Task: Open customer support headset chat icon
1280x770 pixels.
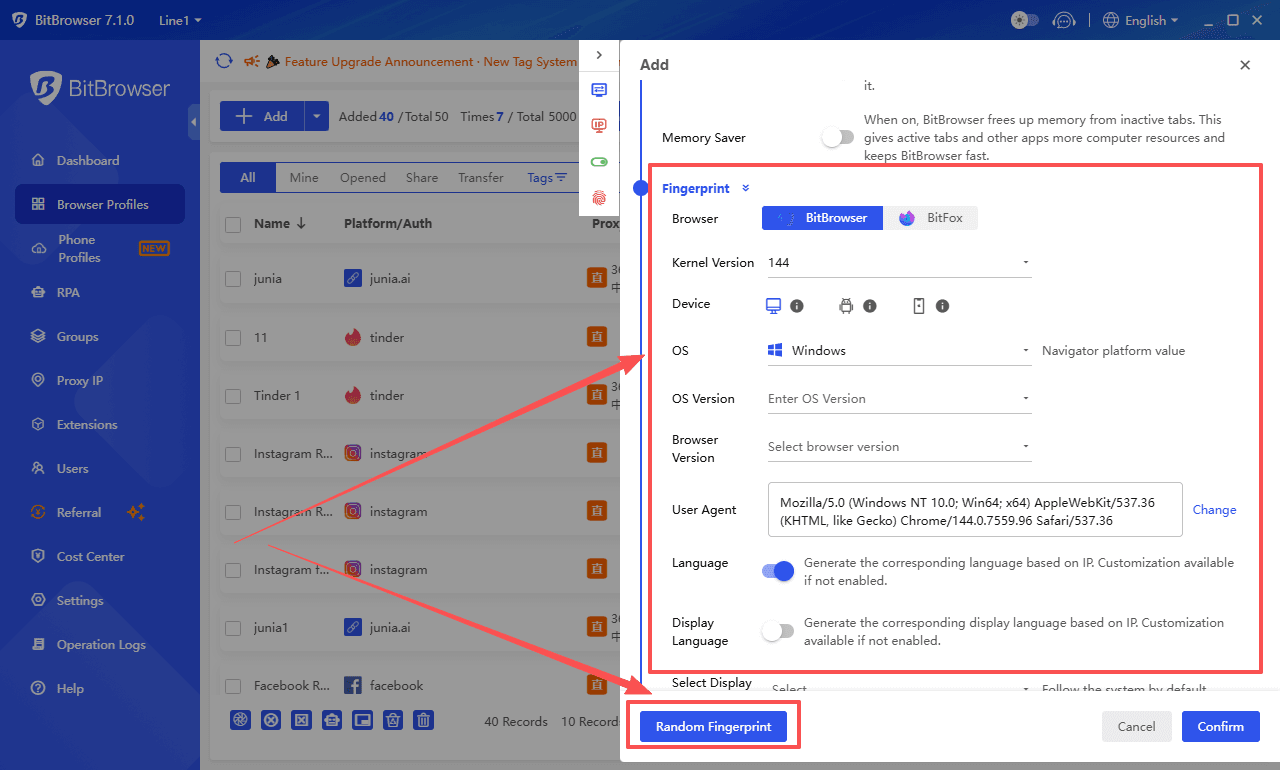Action: (1065, 20)
